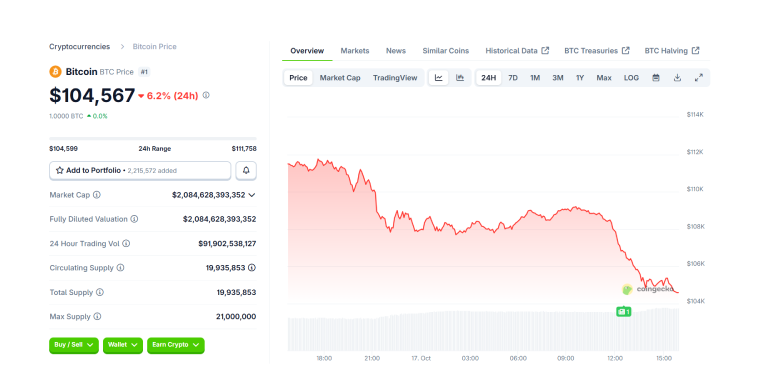
Task: Select TradingView chart mode
Action: pyautogui.click(x=395, y=78)
